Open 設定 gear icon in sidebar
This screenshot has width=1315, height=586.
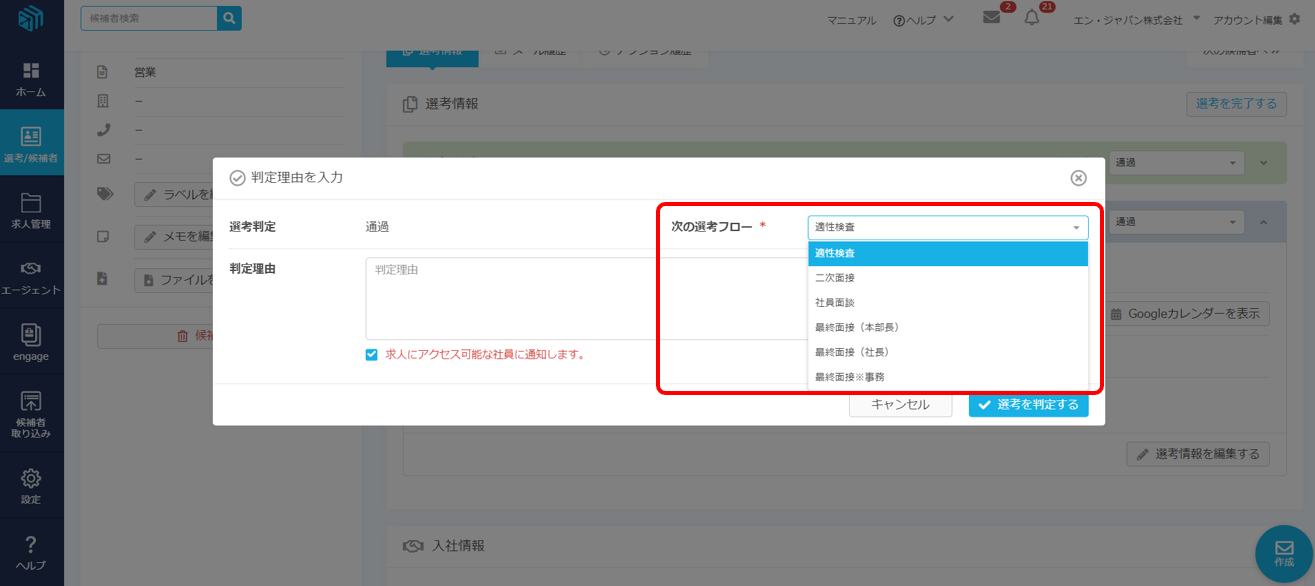(x=31, y=478)
